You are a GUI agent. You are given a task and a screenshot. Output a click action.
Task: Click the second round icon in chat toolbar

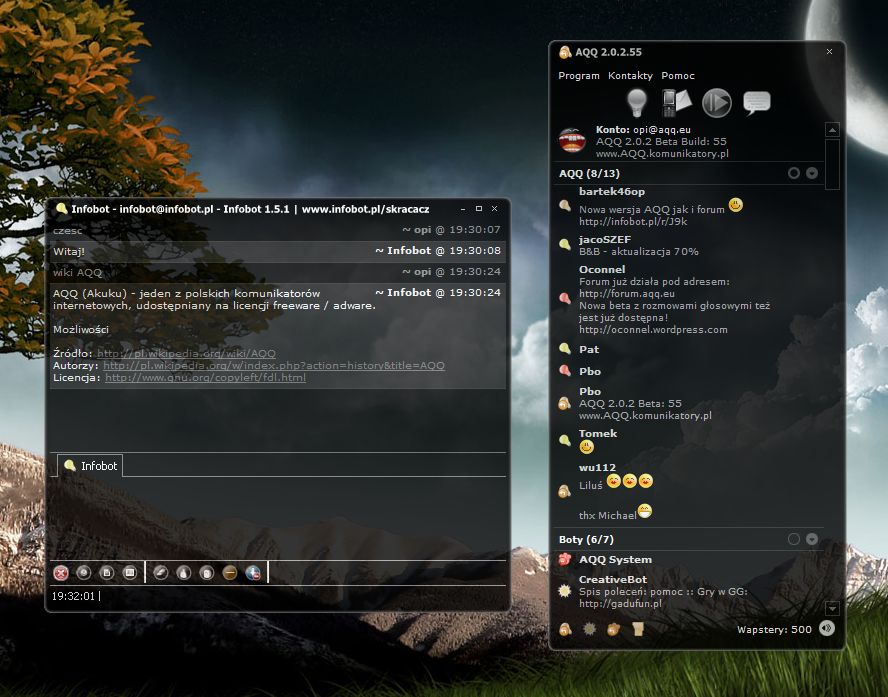[84, 573]
